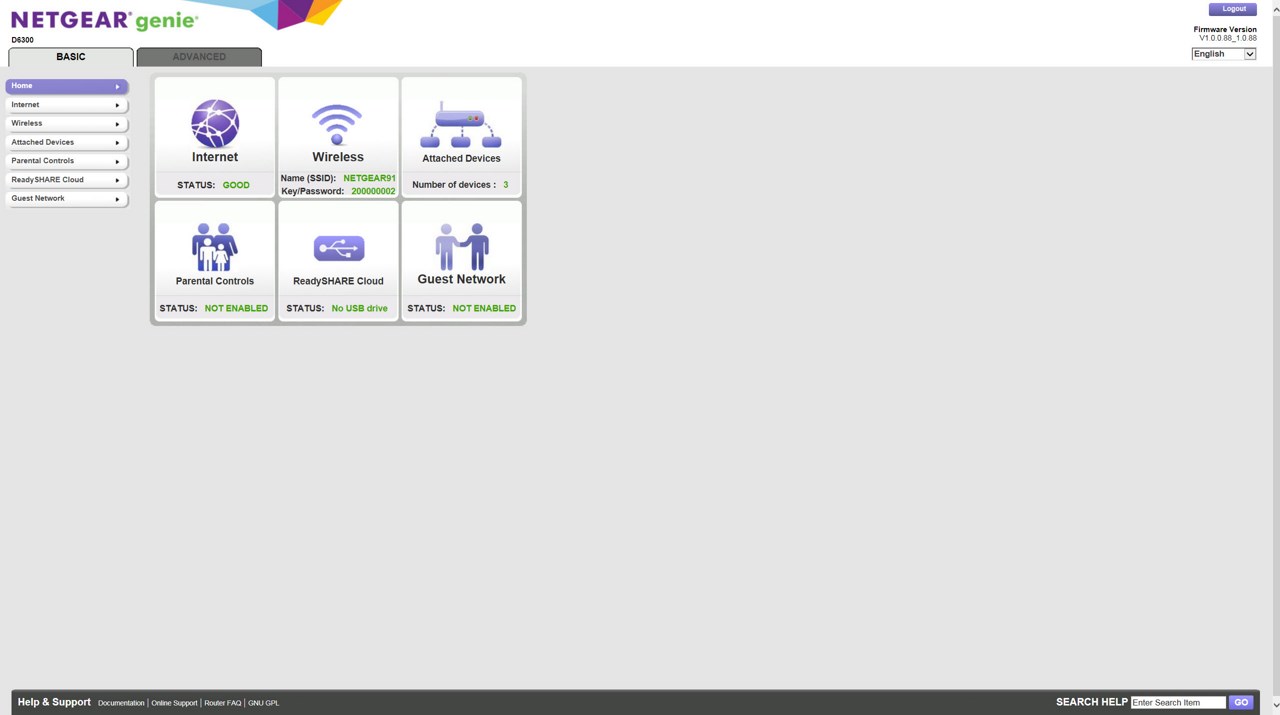The height and width of the screenshot is (715, 1280).
Task: Click the Help & Support heading
Action: (x=54, y=702)
